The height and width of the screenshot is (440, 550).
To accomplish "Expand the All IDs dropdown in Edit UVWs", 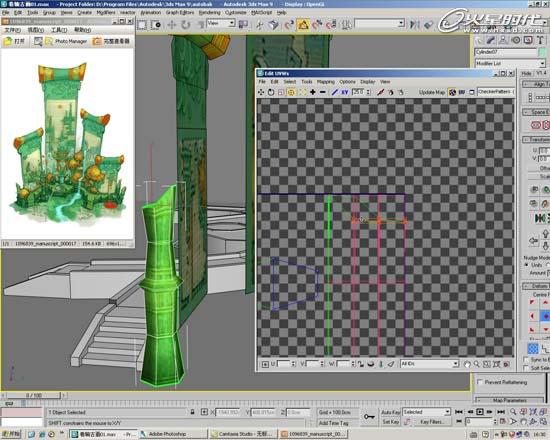I will 430,364.
